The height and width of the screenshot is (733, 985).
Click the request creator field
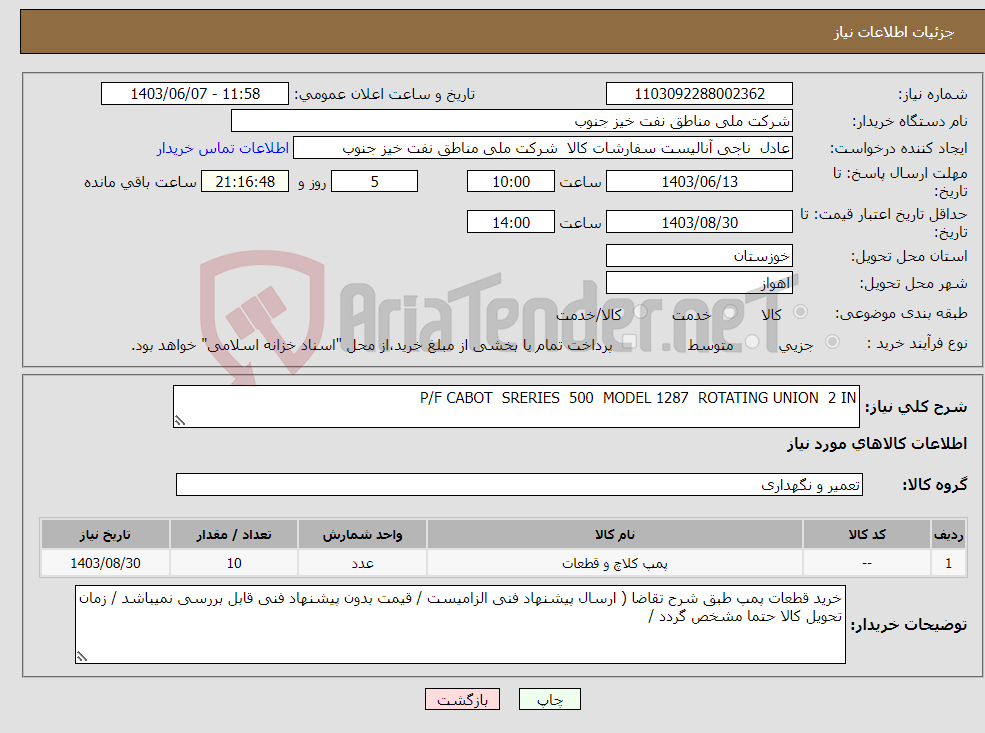[543, 148]
